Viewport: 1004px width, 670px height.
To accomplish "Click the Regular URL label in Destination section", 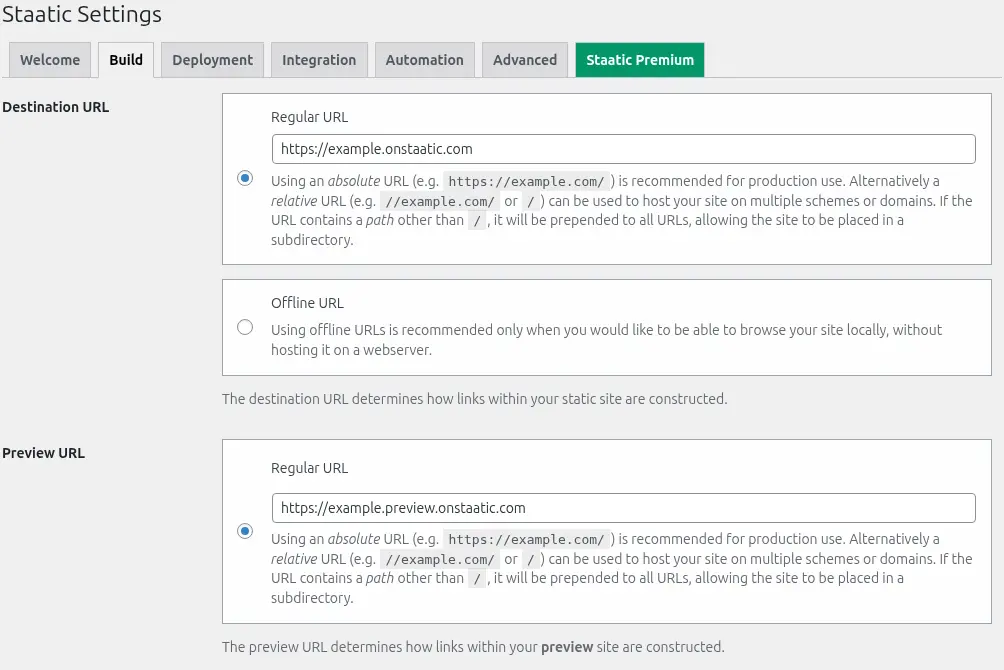I will point(309,117).
